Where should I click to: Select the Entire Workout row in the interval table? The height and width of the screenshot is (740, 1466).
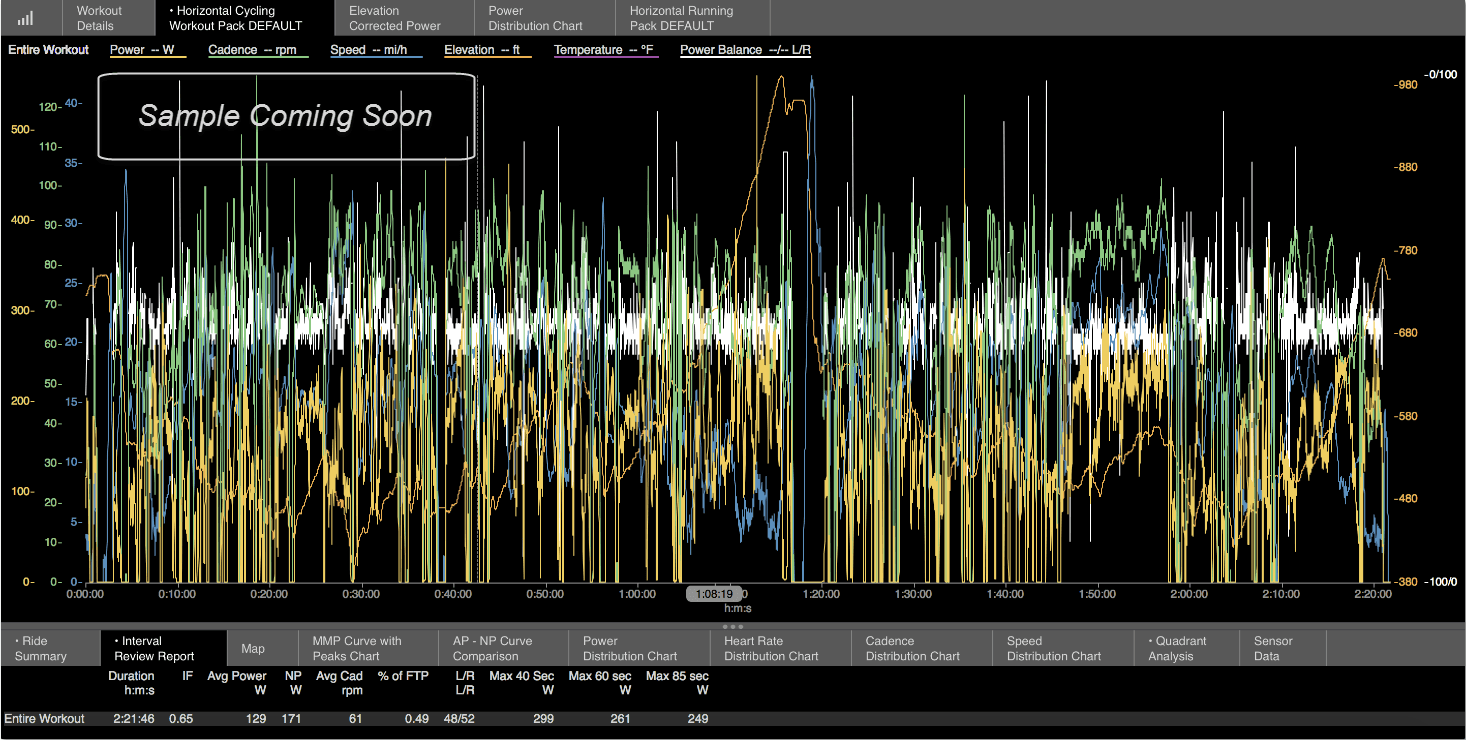click(733, 719)
